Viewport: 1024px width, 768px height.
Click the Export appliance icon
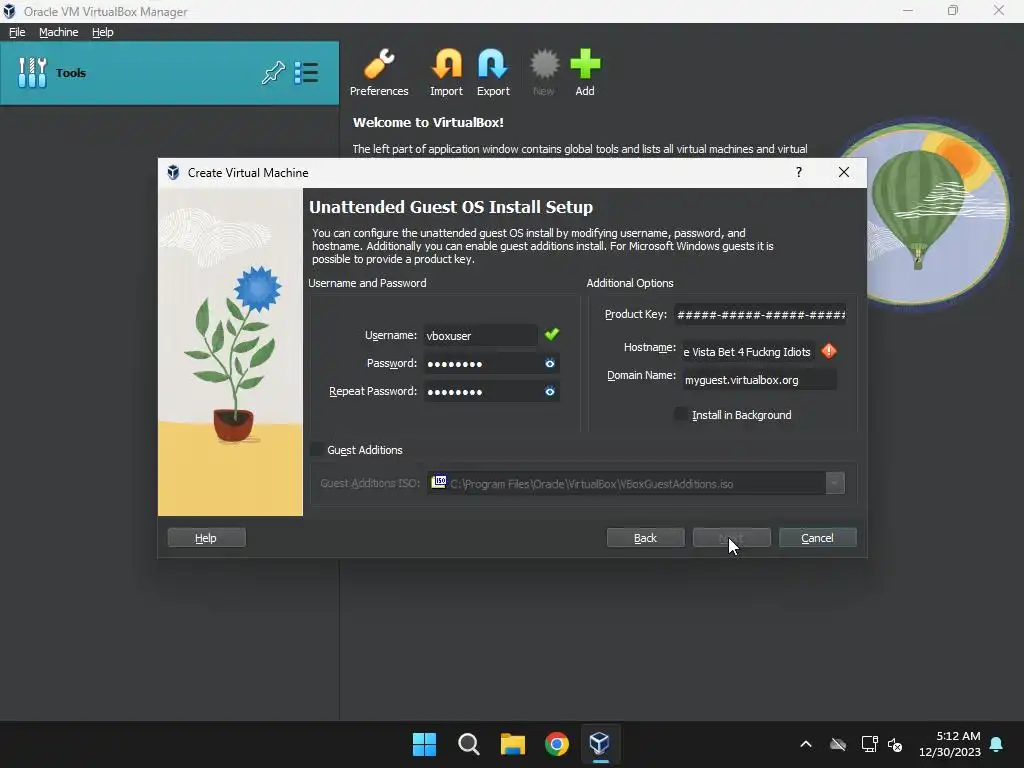(x=493, y=72)
